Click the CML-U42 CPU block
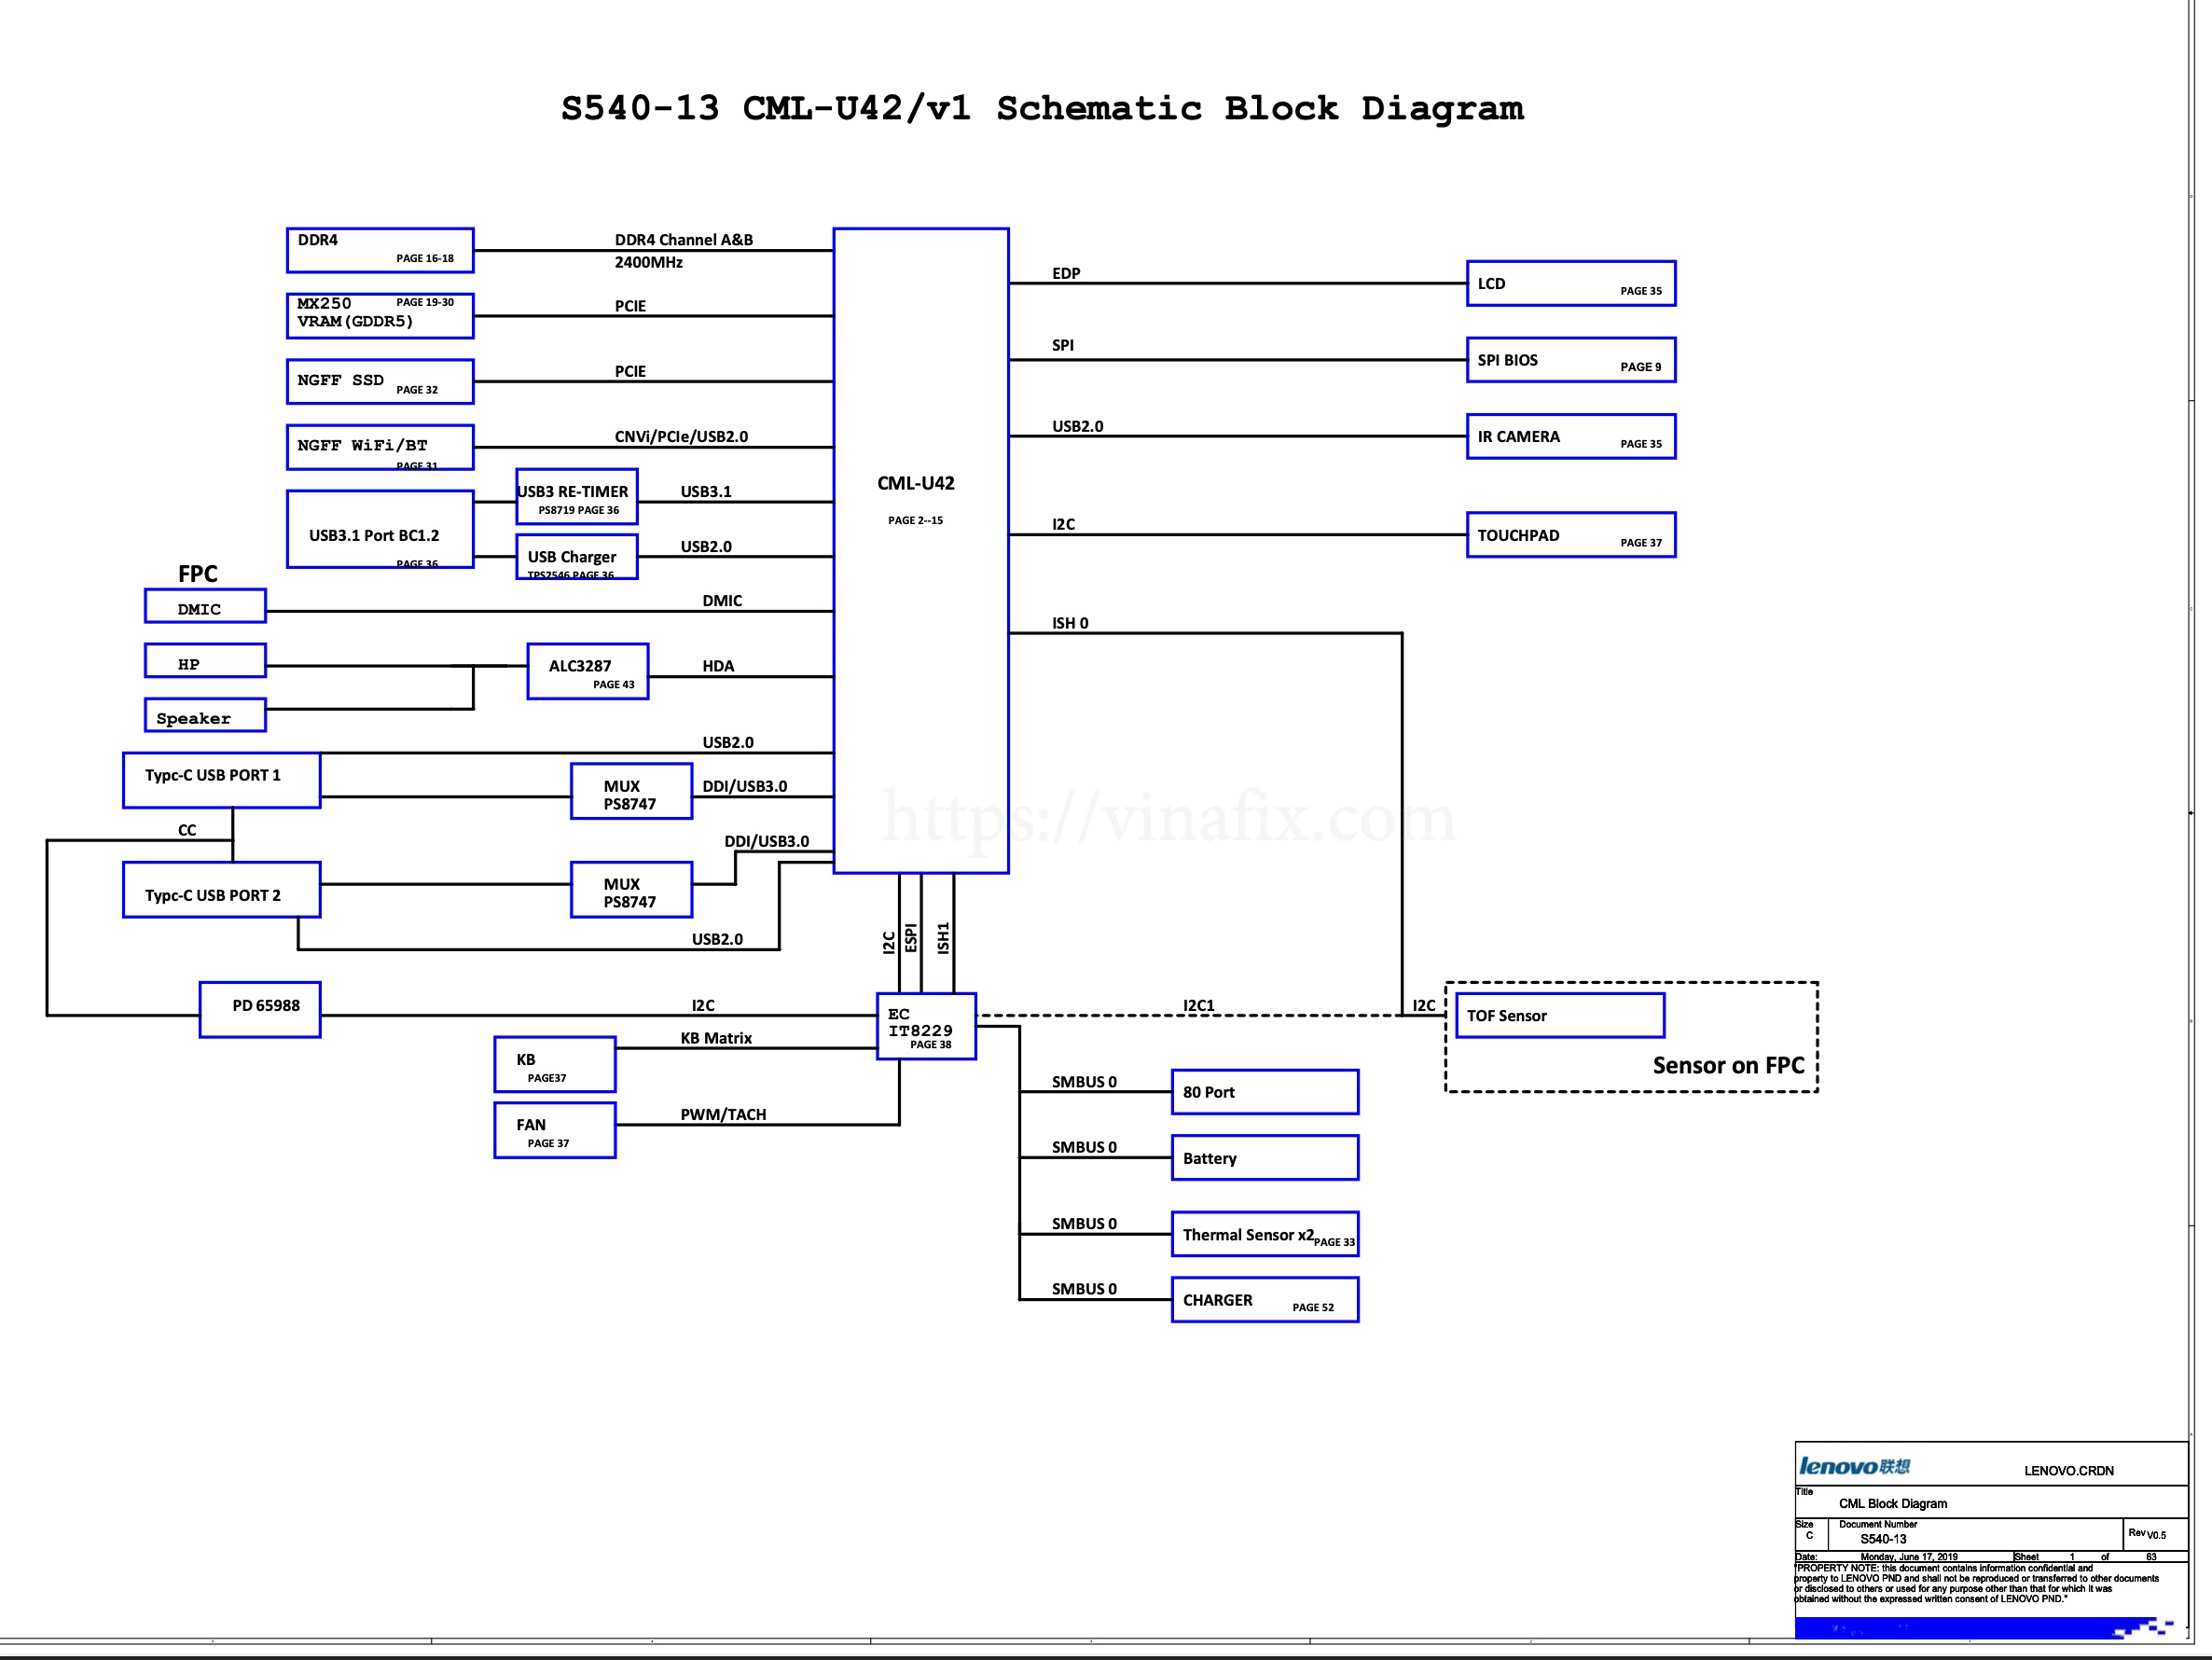 tap(921, 551)
